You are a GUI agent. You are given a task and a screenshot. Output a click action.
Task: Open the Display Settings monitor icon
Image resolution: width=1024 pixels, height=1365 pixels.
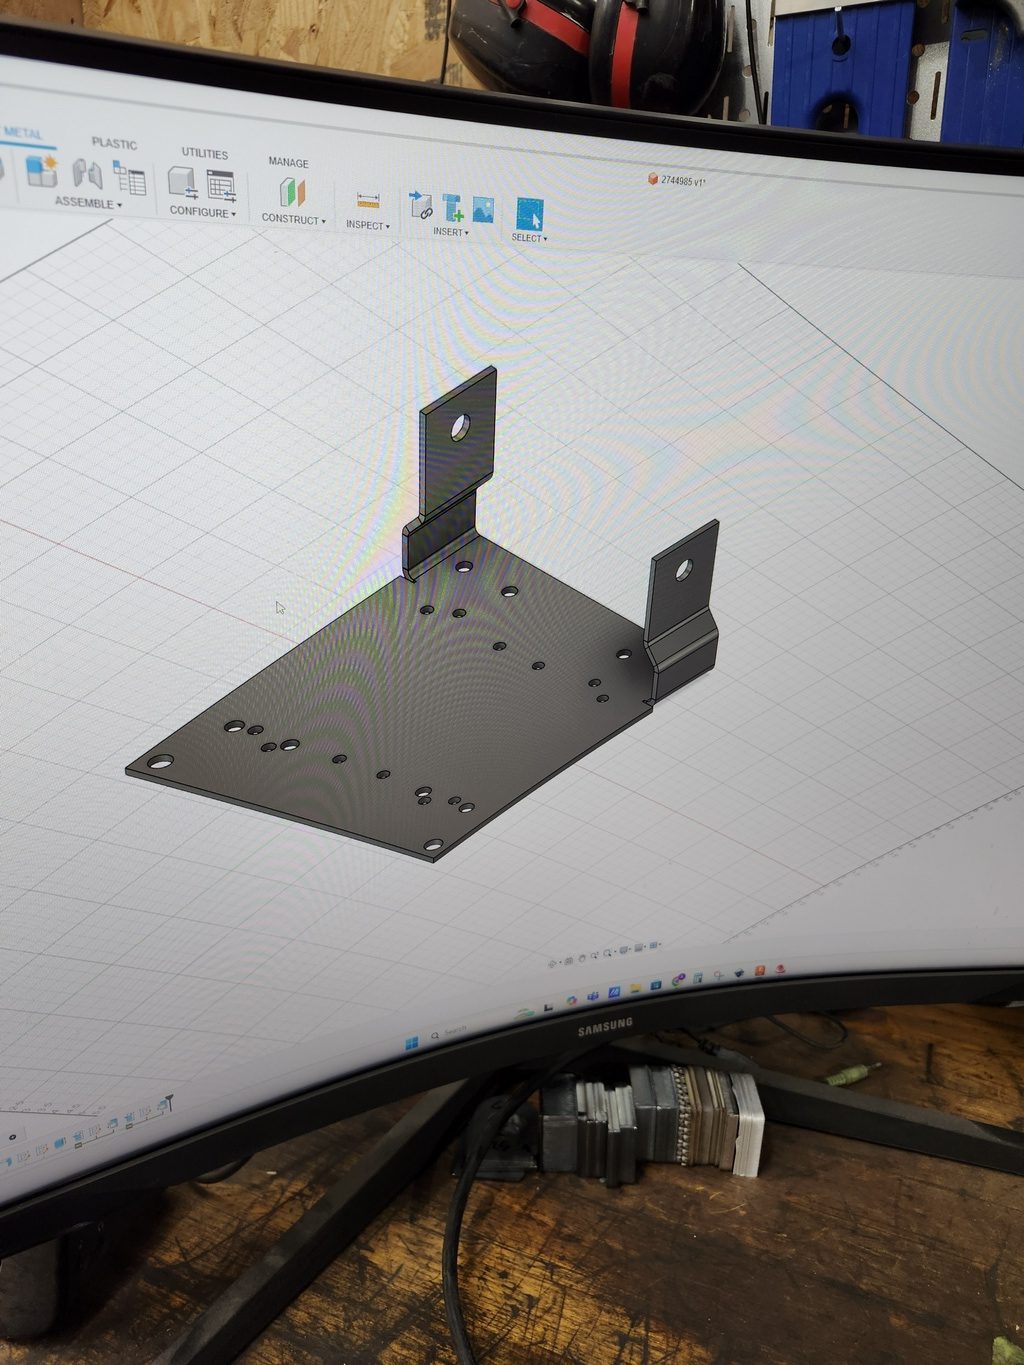[625, 950]
